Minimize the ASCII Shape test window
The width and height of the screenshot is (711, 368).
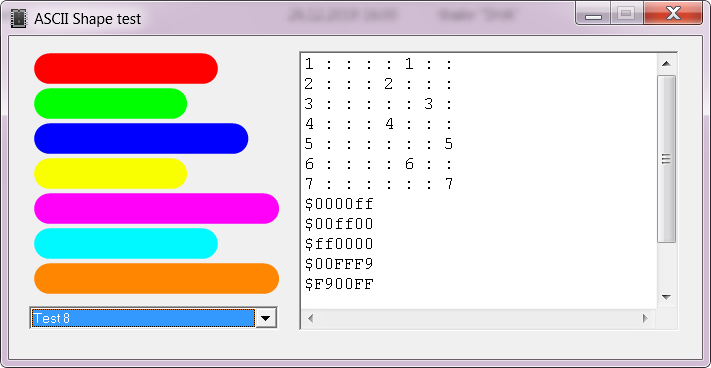(x=593, y=14)
